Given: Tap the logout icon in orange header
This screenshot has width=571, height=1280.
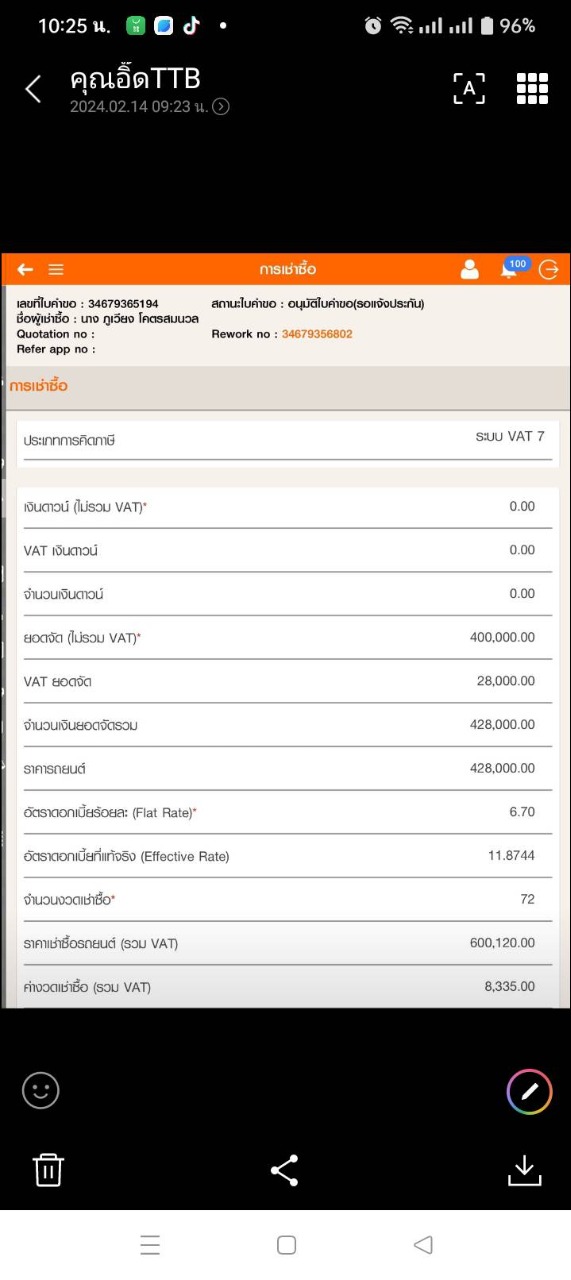Looking at the screenshot, I should click(x=549, y=269).
